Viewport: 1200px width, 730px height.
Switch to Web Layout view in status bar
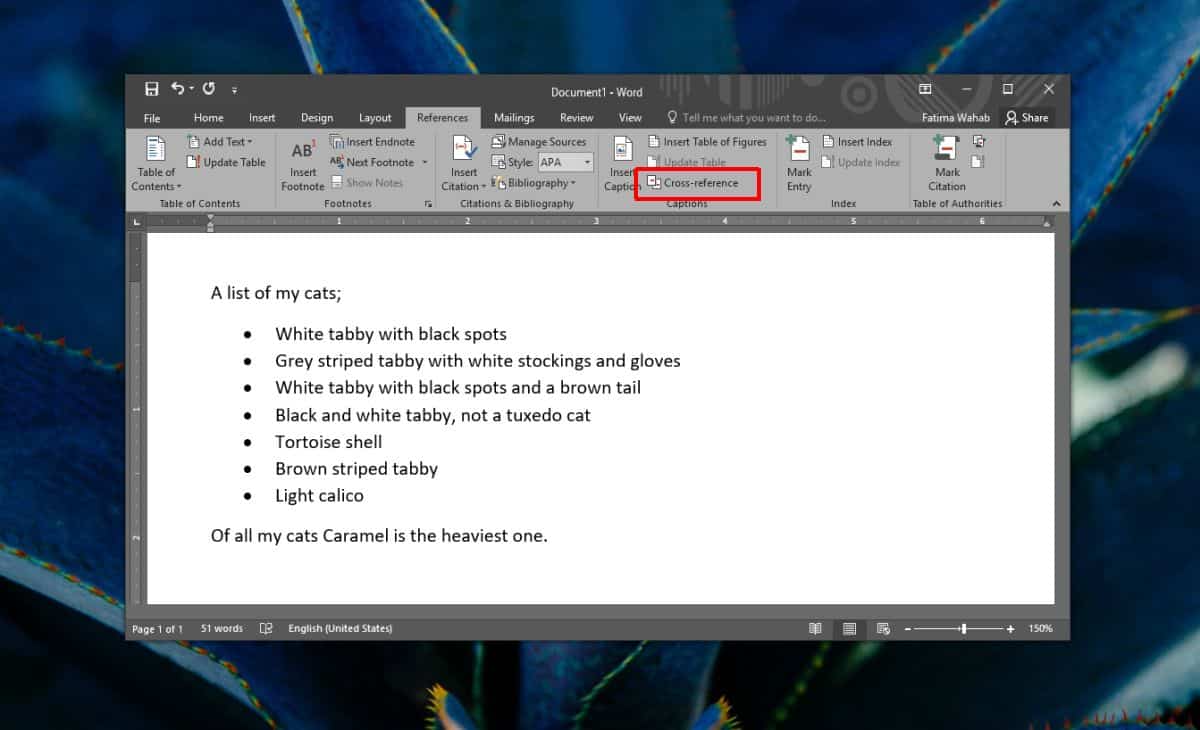pyautogui.click(x=883, y=629)
